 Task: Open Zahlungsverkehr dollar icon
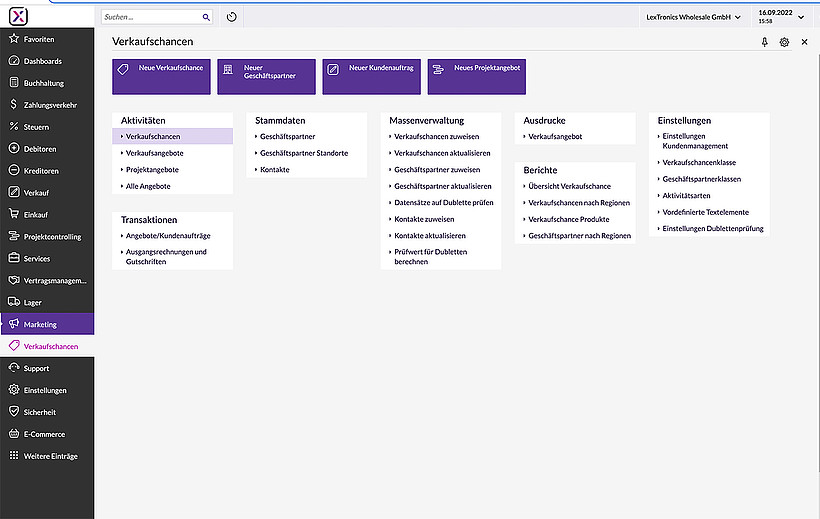tap(14, 105)
